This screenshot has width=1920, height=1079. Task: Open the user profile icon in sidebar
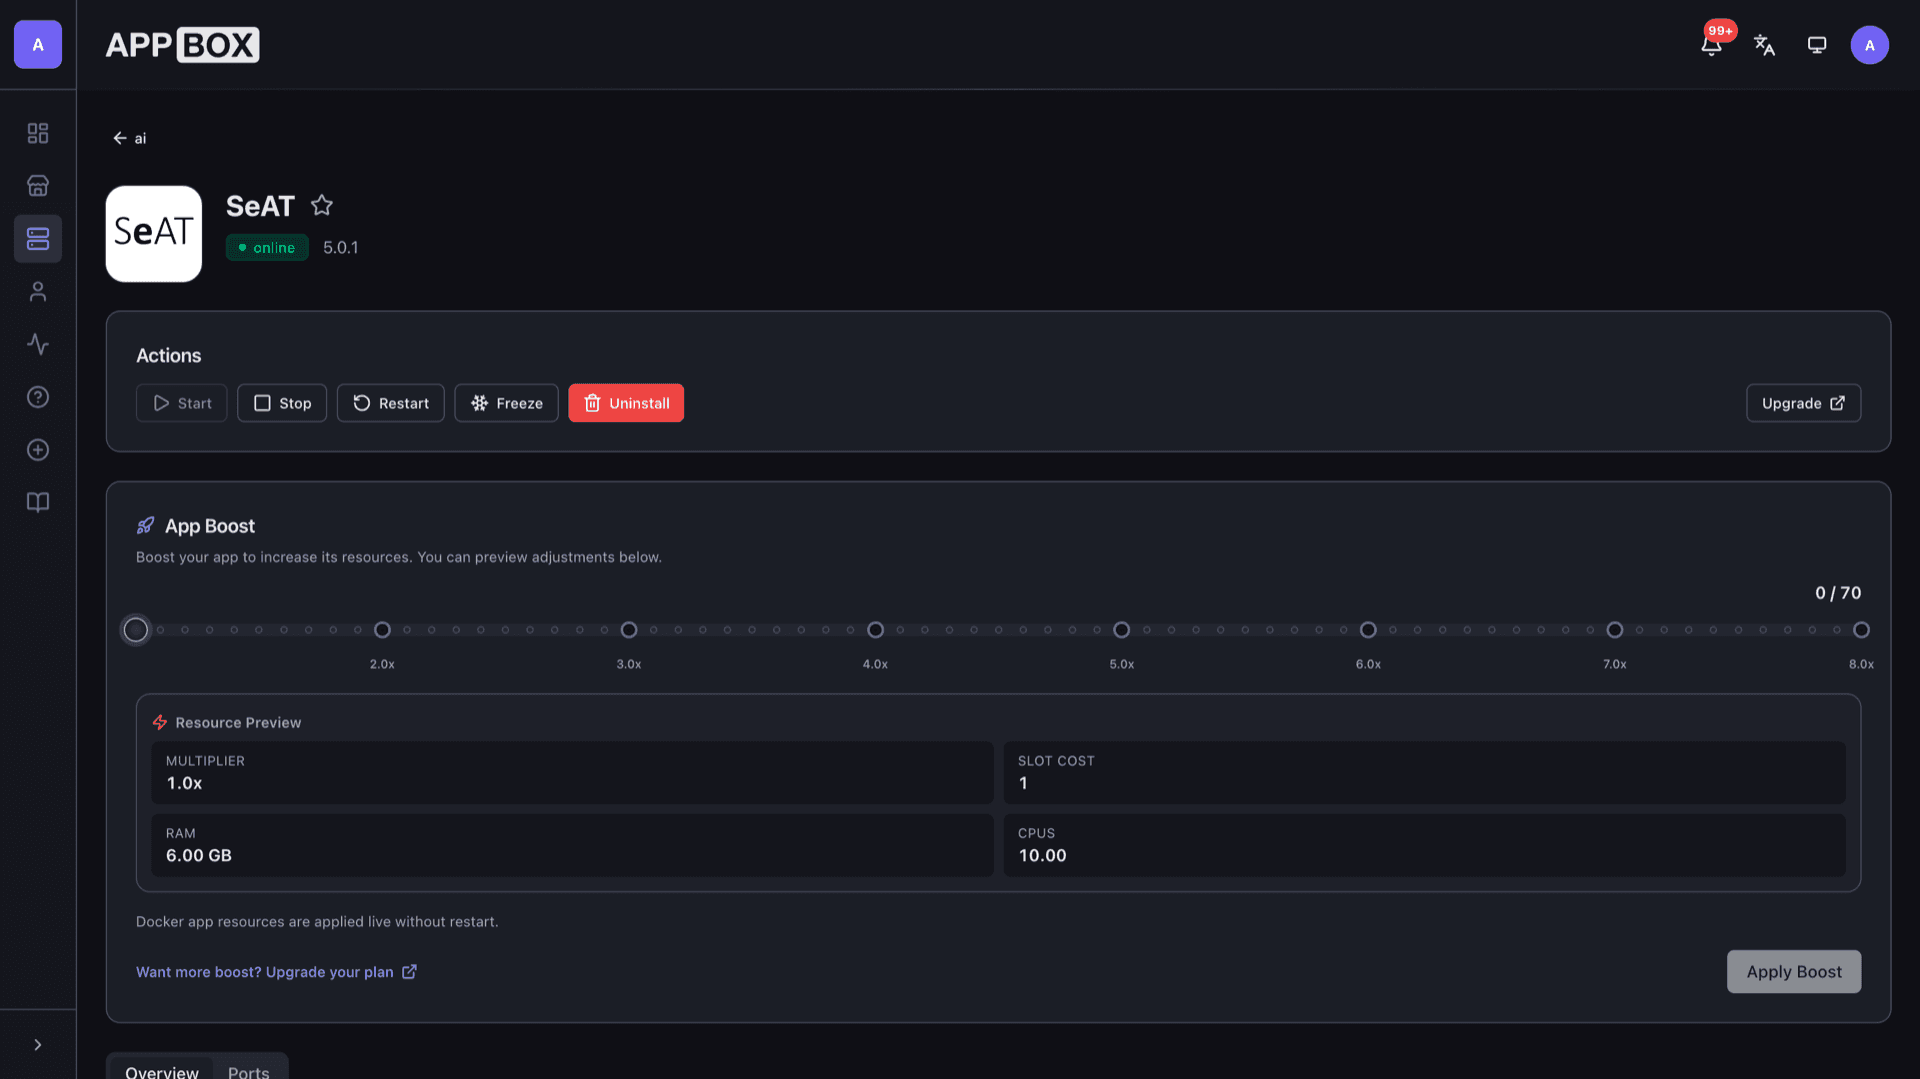pos(38,292)
